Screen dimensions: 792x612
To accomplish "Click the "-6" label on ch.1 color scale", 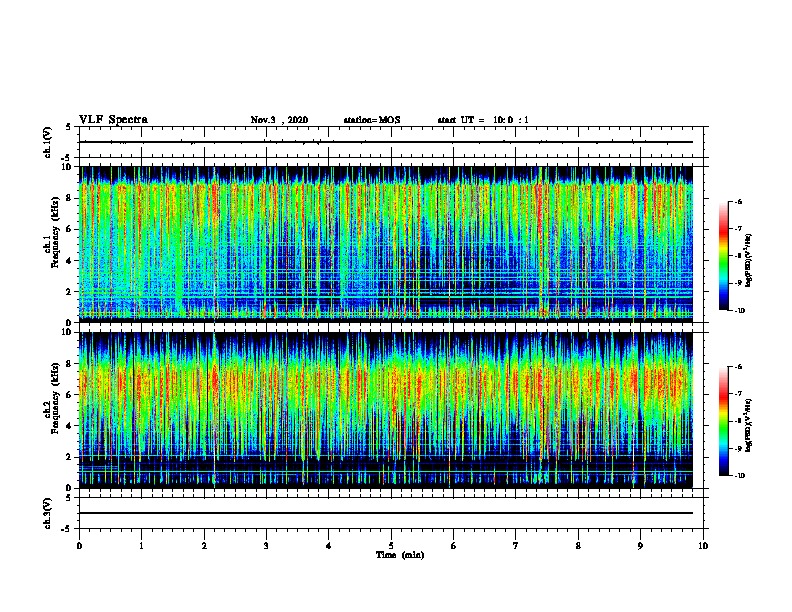I will click(x=738, y=202).
